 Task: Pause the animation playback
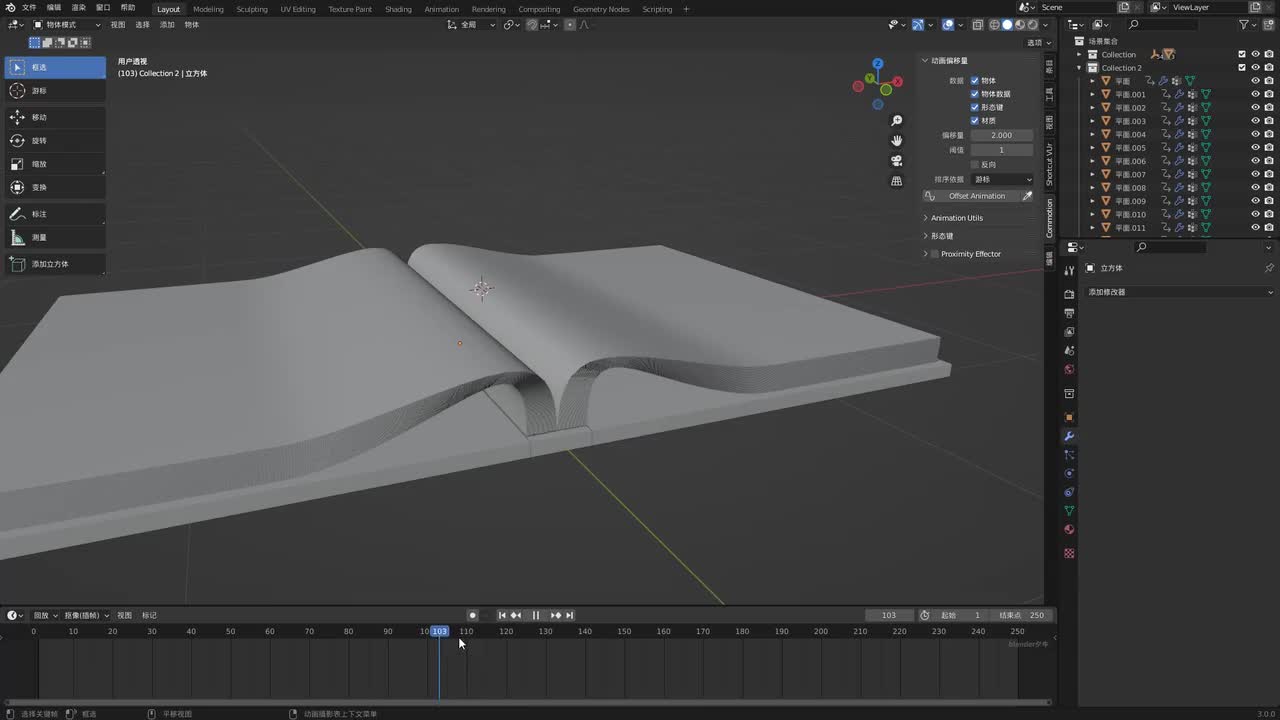(535, 615)
